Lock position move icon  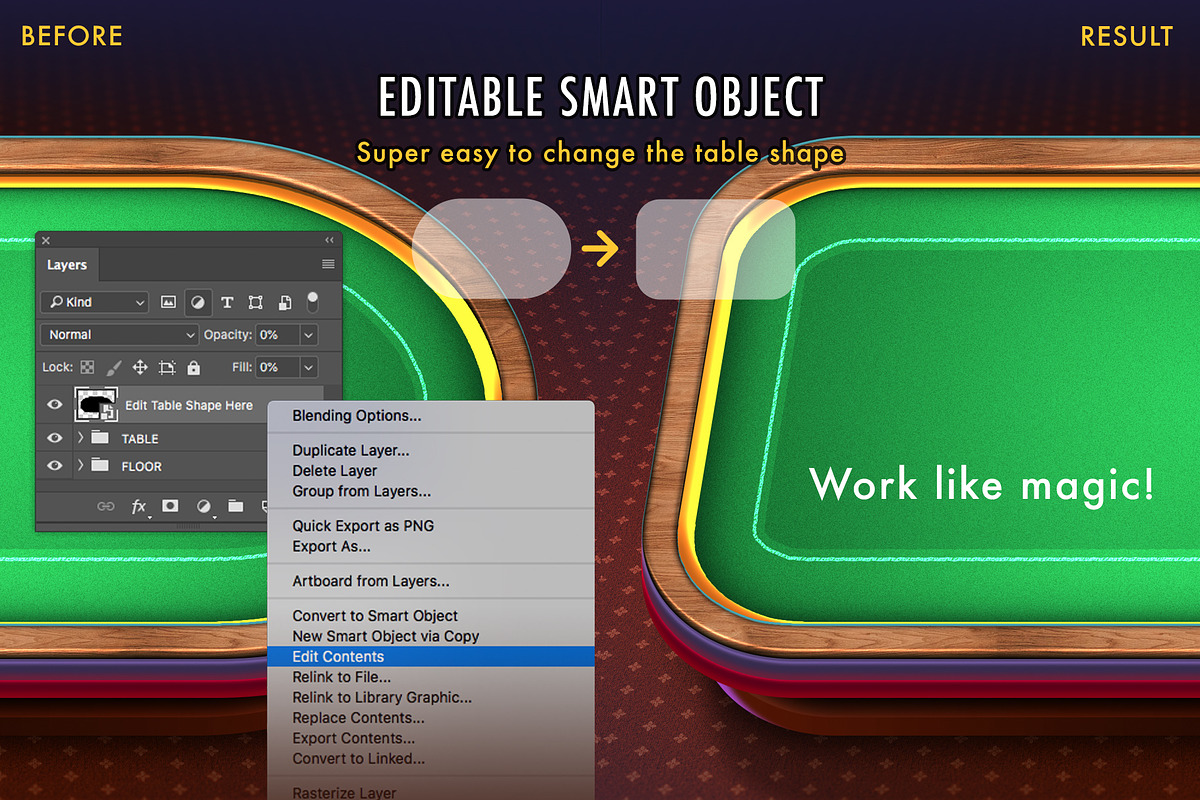pos(140,367)
